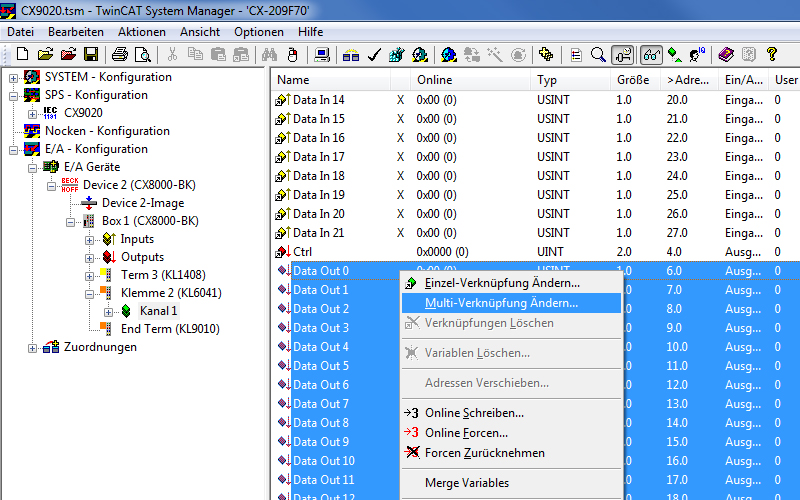Click the magnifying glass zoom icon
The height and width of the screenshot is (500, 800).
598,54
